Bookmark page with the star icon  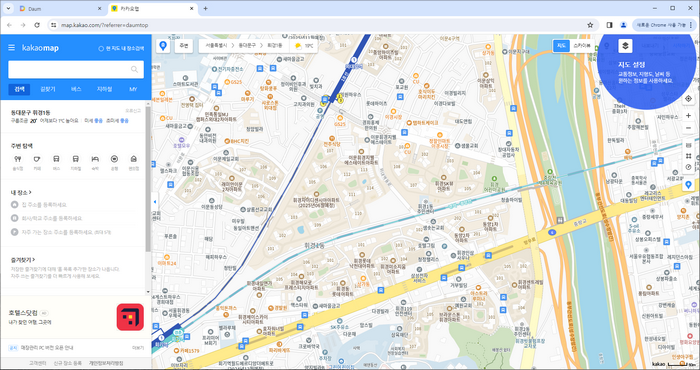point(590,25)
